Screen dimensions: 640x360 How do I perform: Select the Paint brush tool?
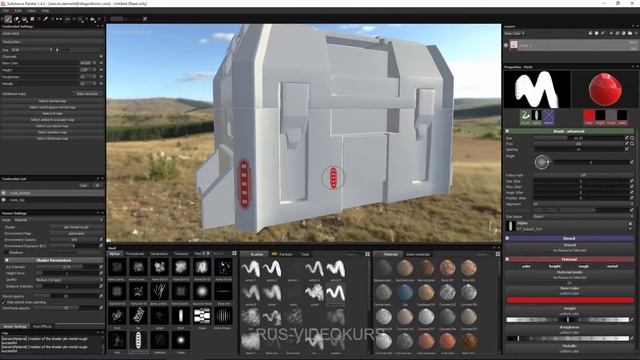tap(8, 19)
